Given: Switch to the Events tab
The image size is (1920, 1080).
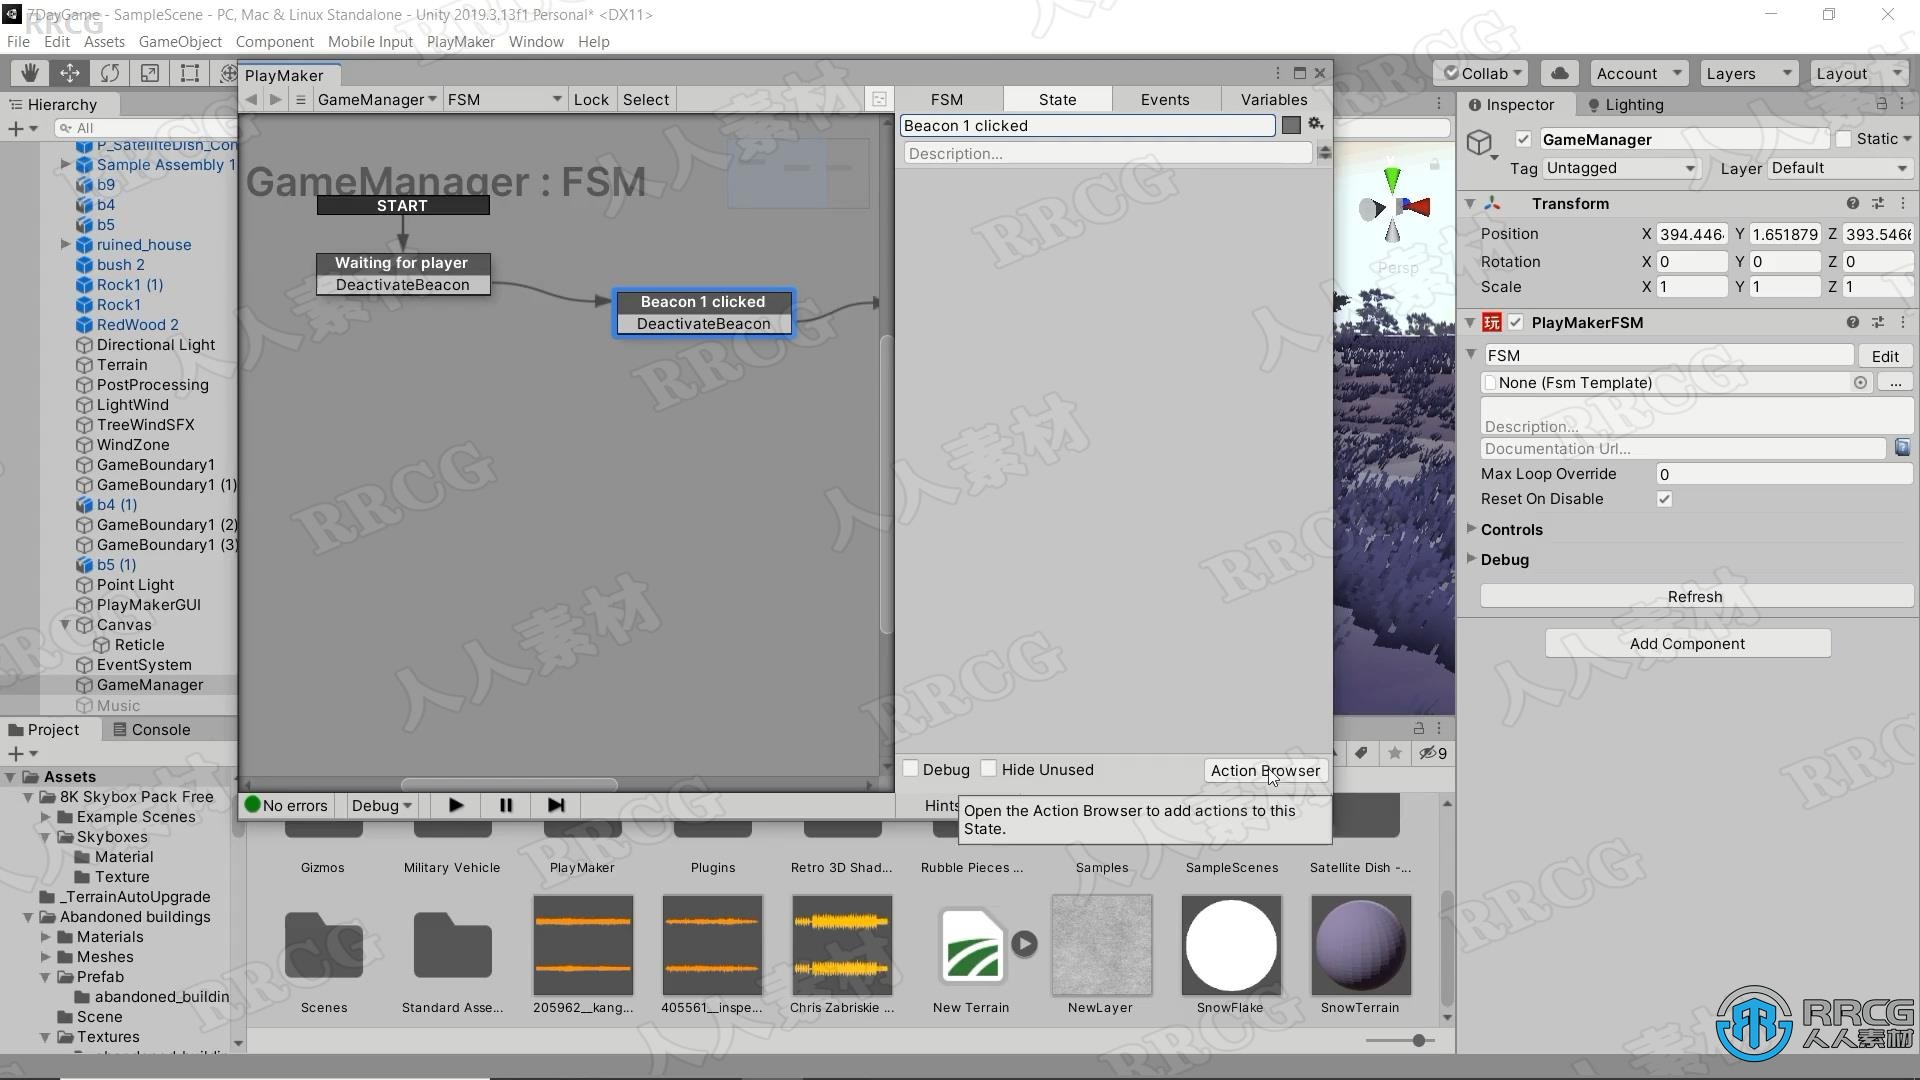Looking at the screenshot, I should 1165,99.
